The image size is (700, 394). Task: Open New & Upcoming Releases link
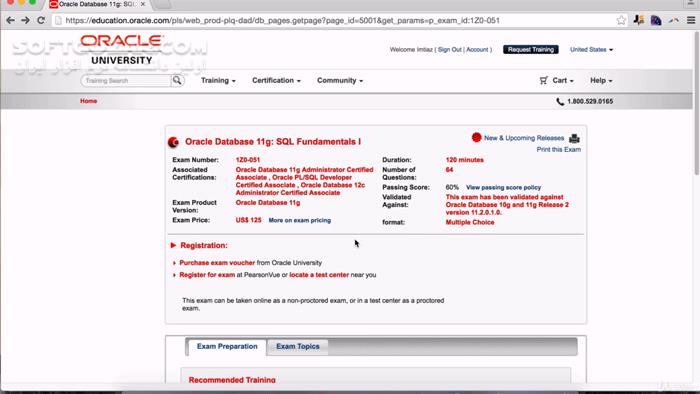tap(524, 138)
